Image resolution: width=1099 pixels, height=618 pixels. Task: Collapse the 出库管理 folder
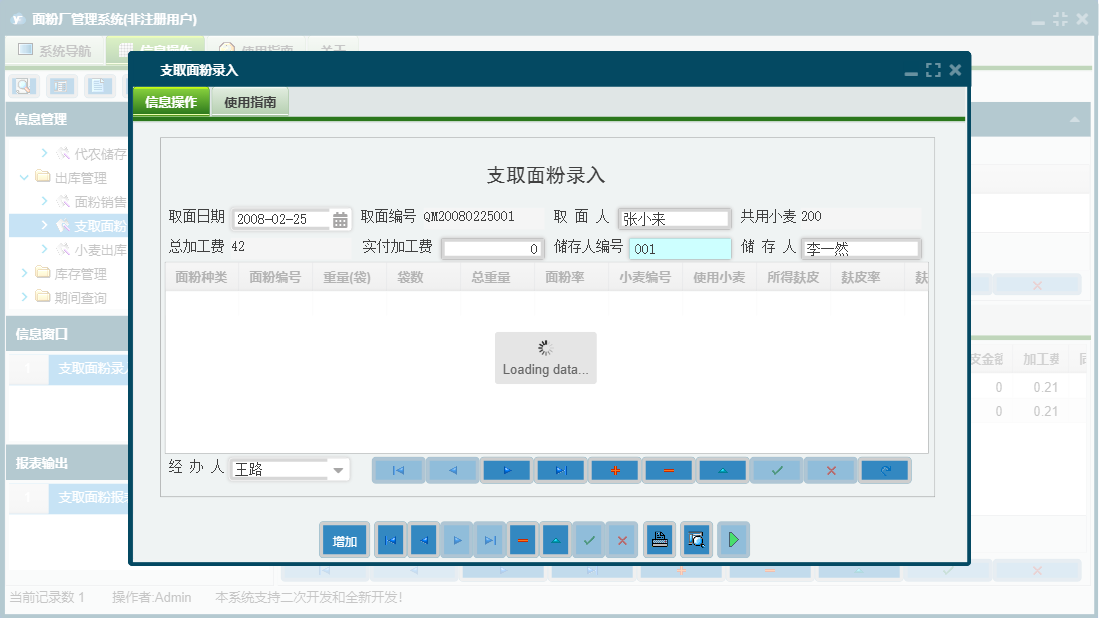tap(22, 177)
